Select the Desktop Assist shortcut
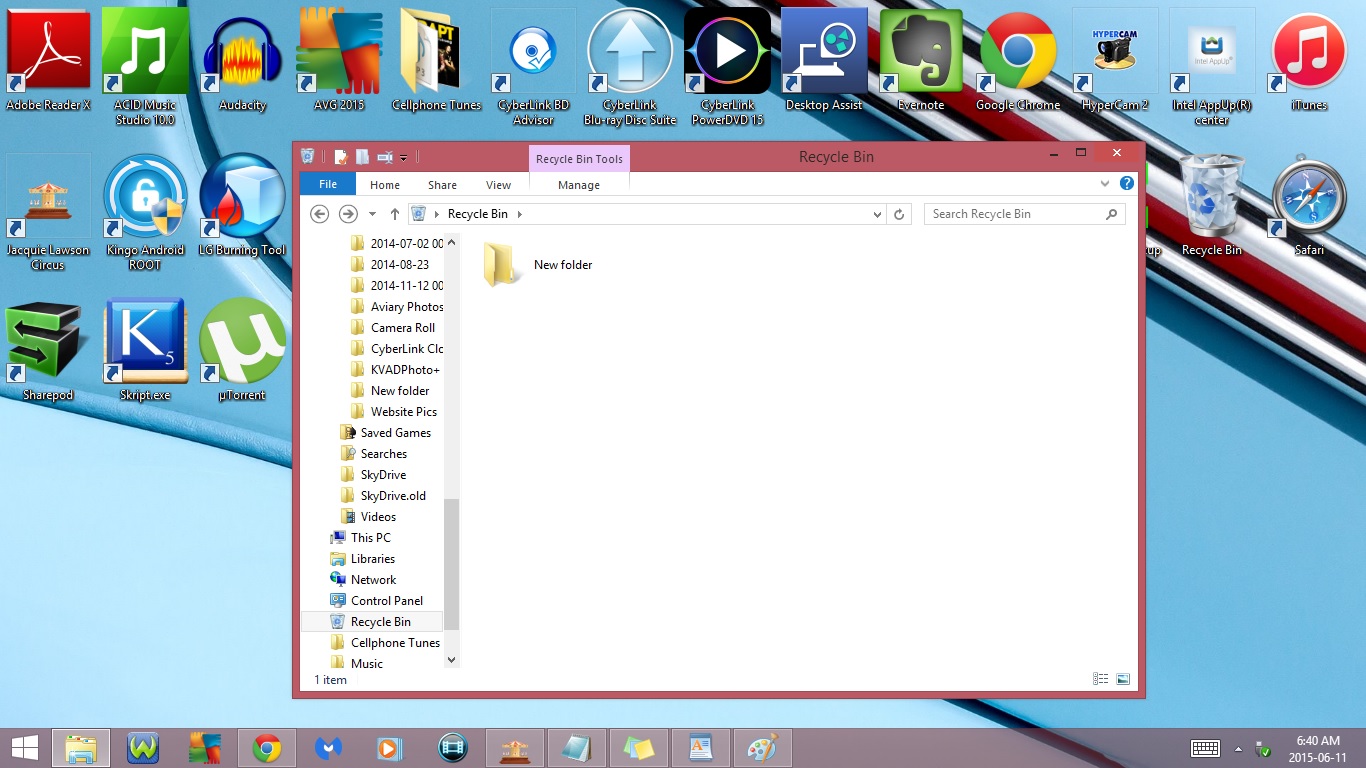The height and width of the screenshot is (768, 1366). point(824,59)
